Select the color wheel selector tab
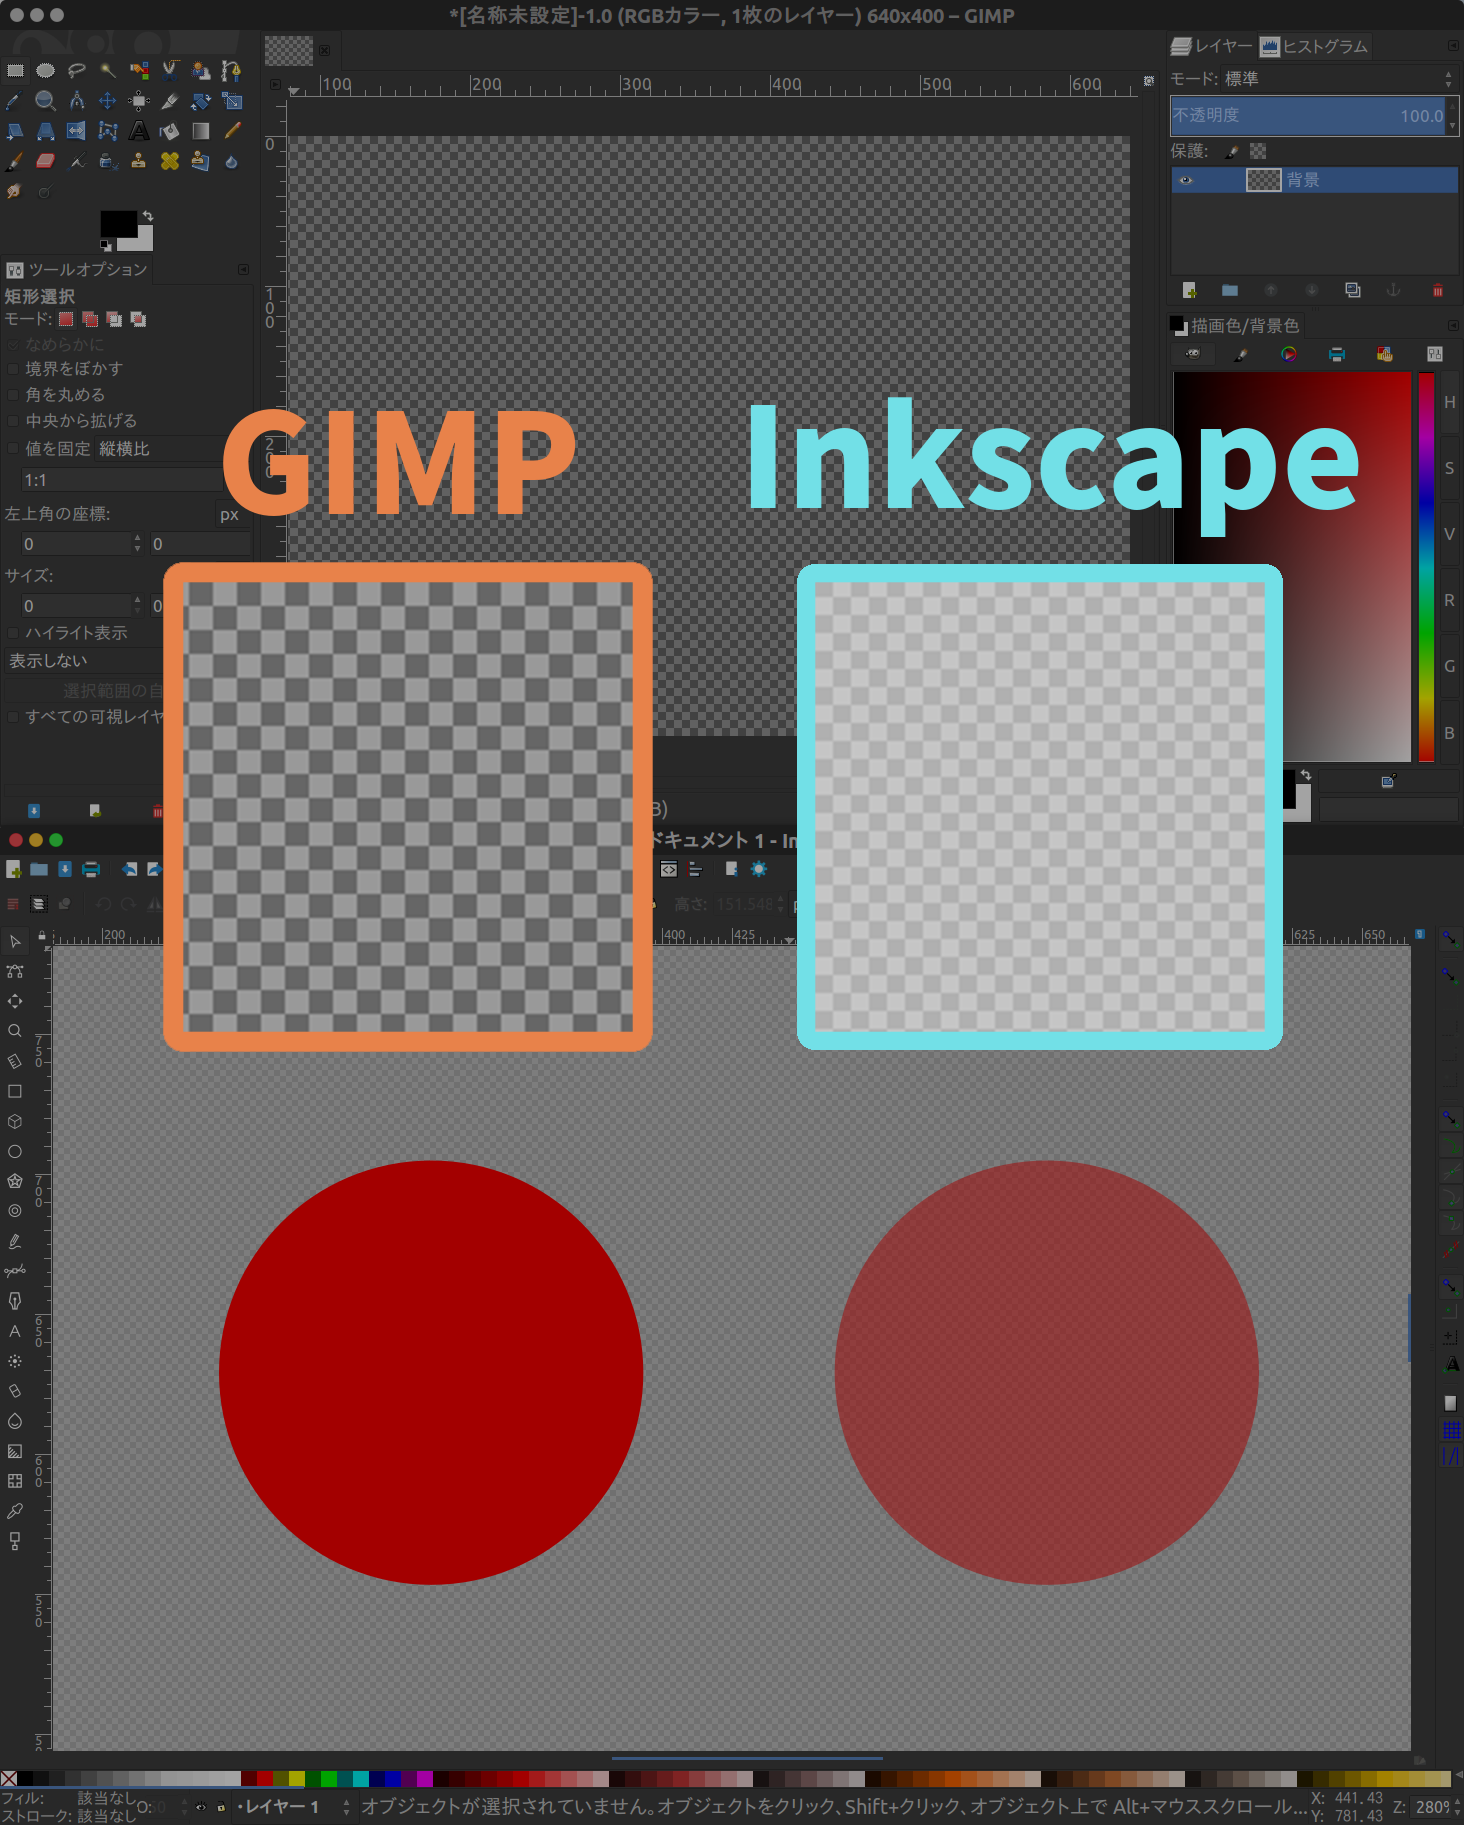1464x1825 pixels. pos(1288,354)
